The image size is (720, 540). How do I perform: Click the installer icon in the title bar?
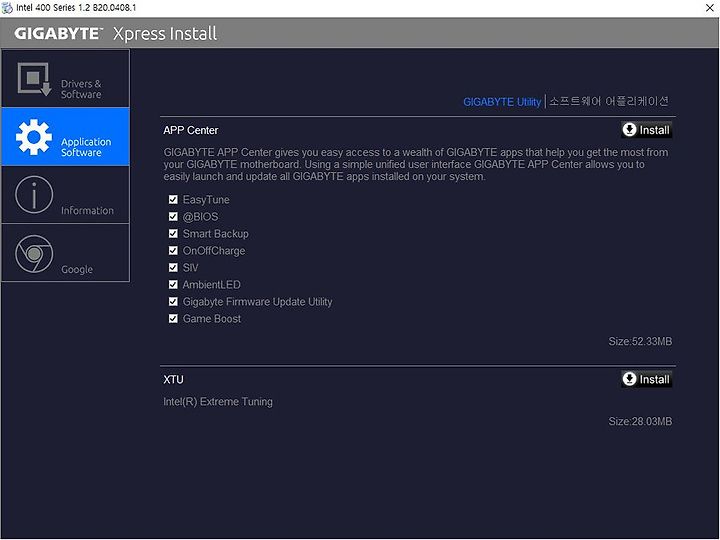(x=7, y=7)
